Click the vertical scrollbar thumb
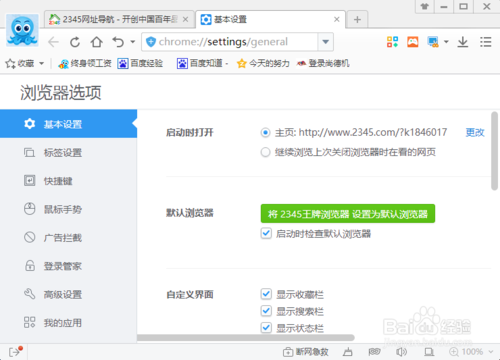This screenshot has width=500, height=360. coord(495,151)
